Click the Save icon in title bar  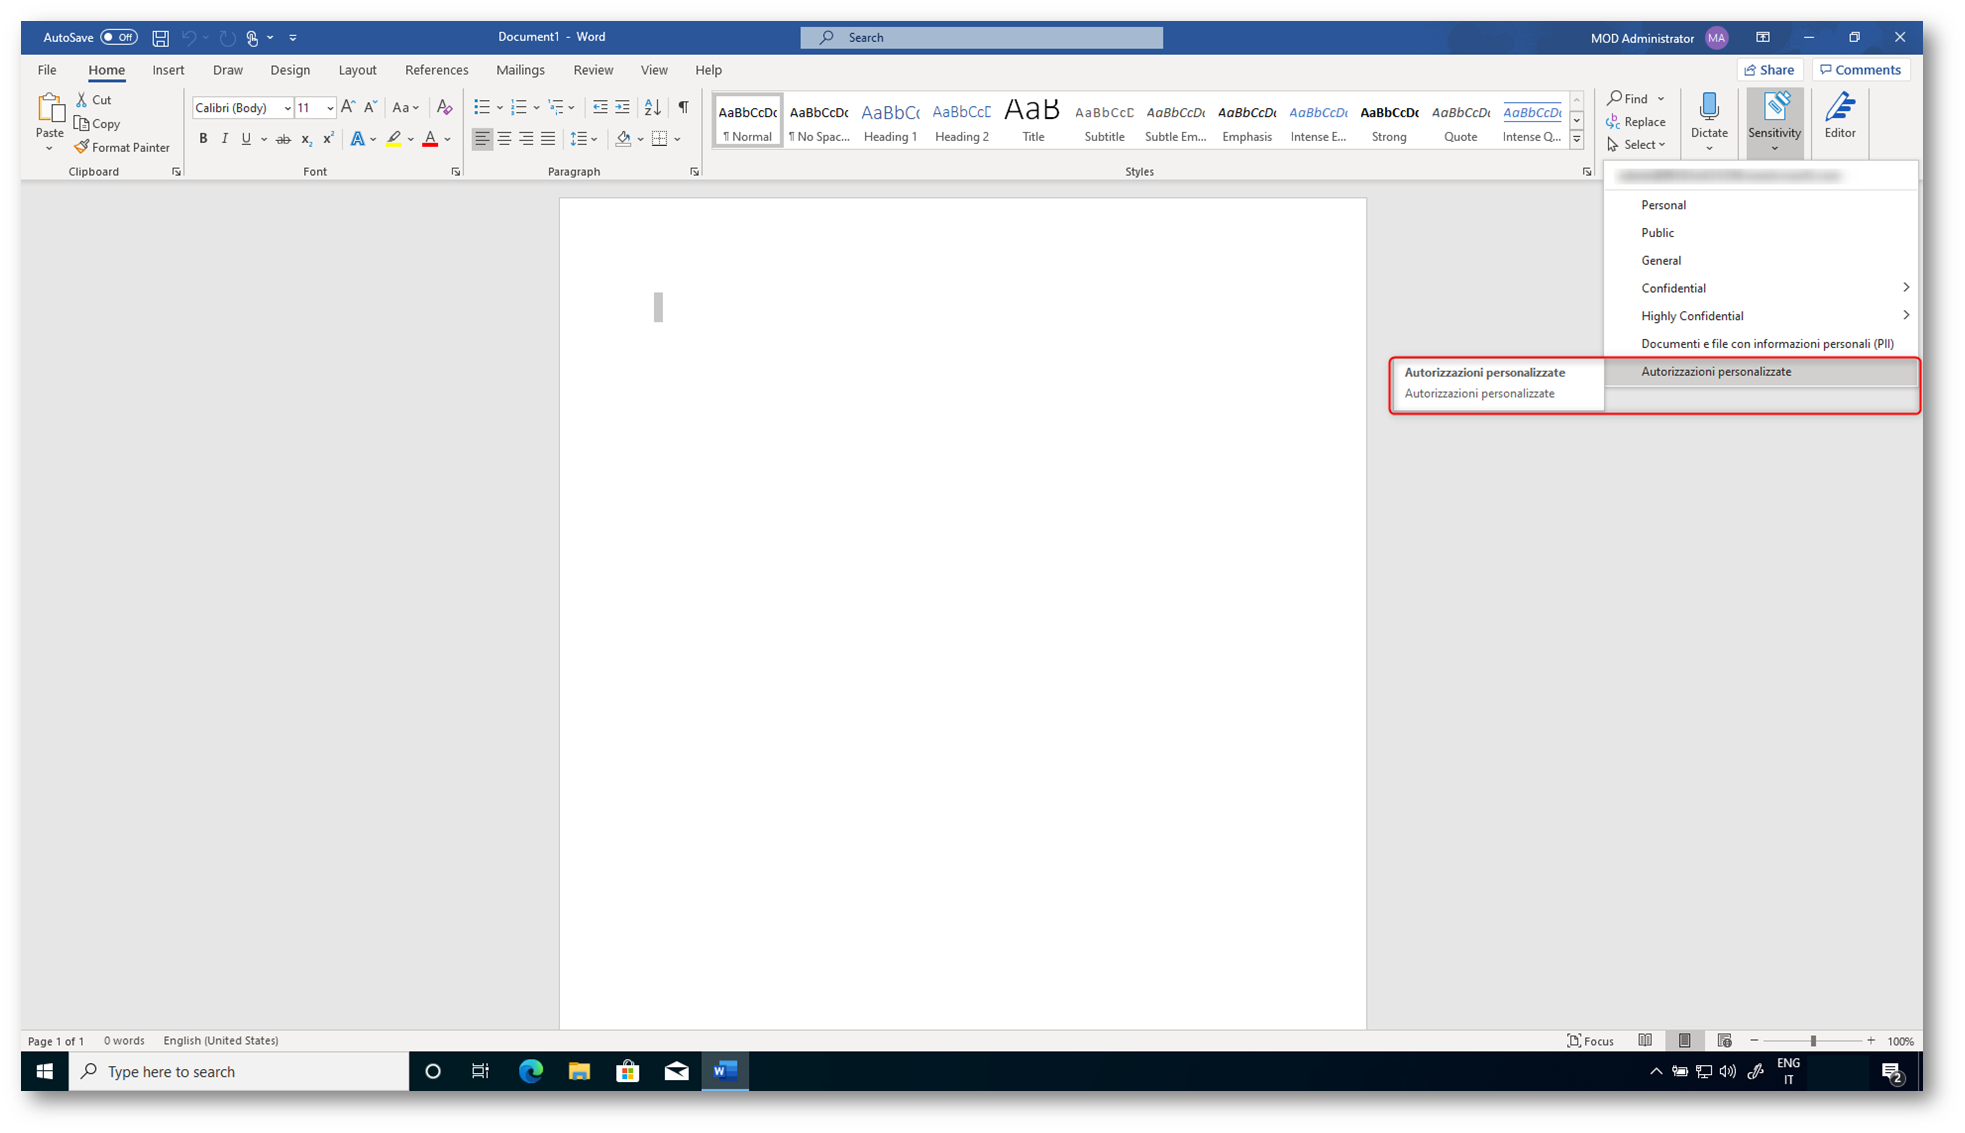[160, 38]
